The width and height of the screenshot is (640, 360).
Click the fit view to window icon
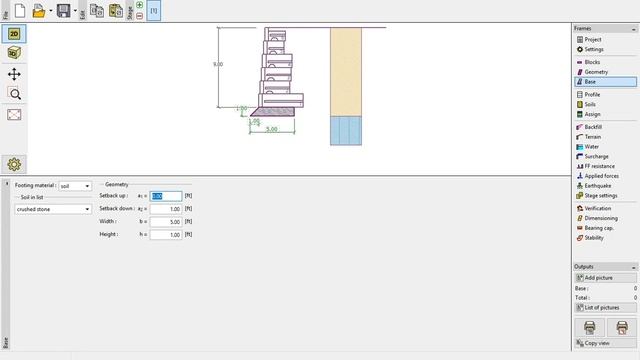(x=14, y=115)
